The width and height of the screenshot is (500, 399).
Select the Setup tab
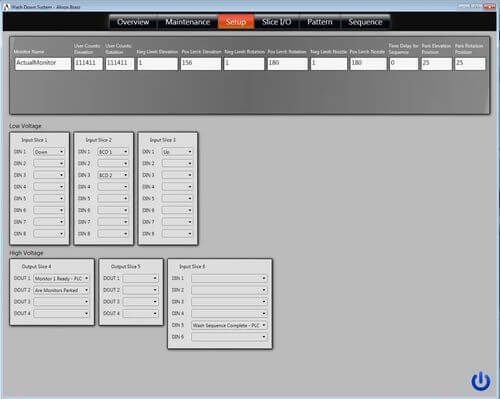(x=236, y=22)
